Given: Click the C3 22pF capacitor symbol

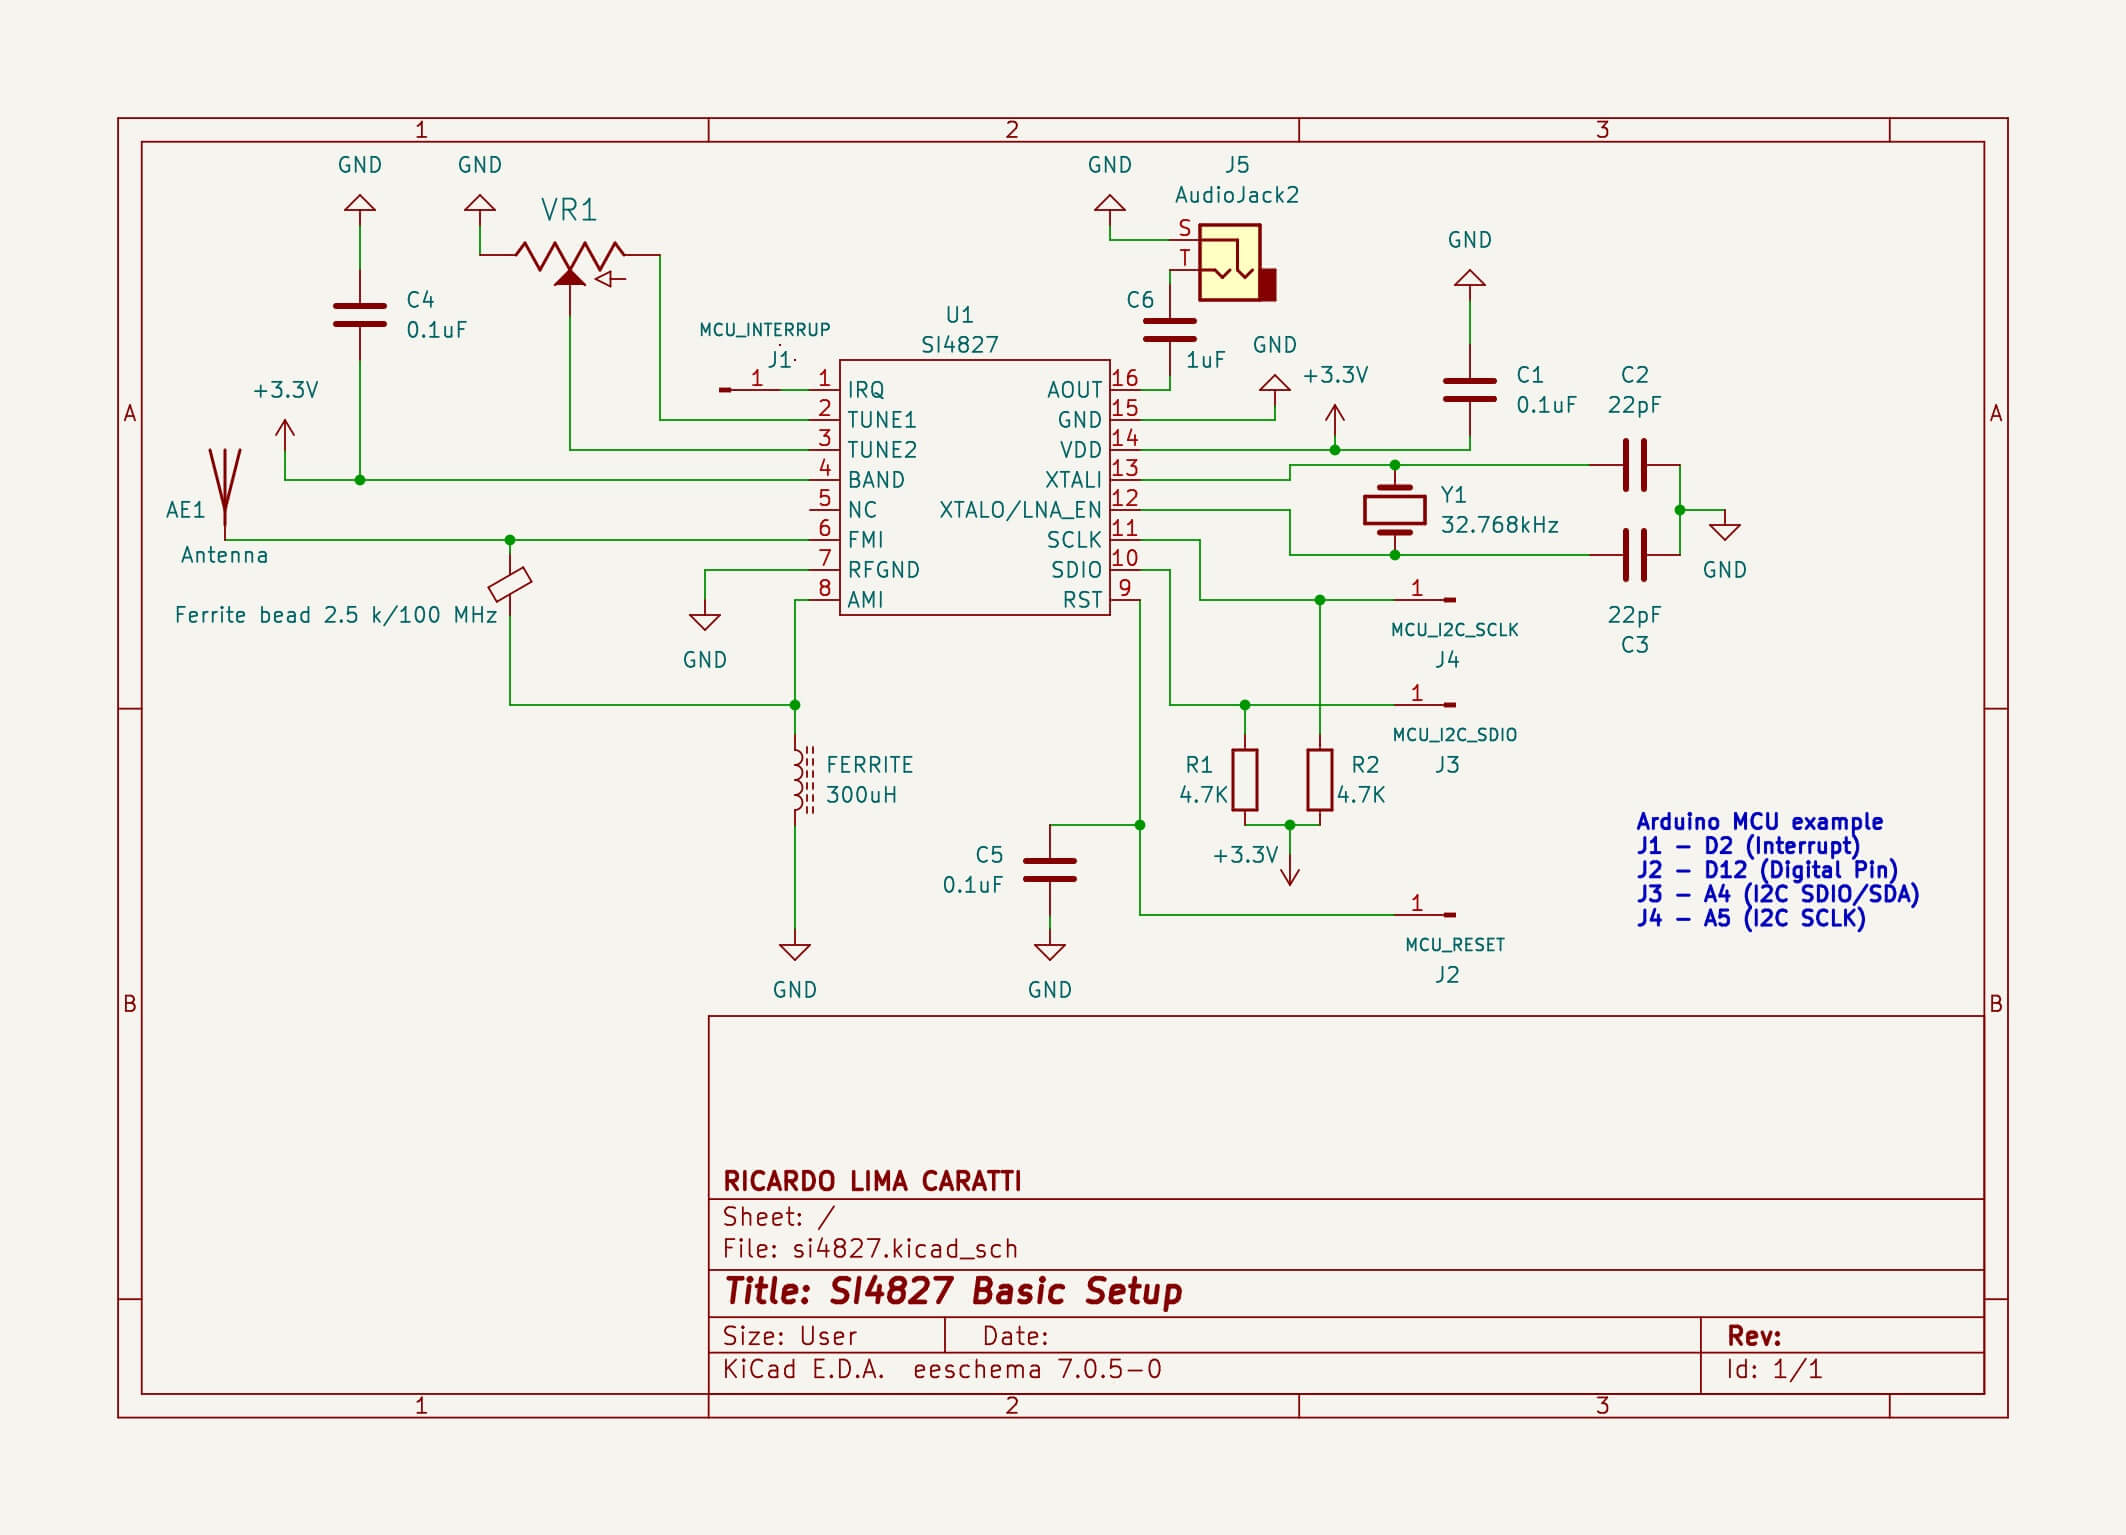Looking at the screenshot, I should 1634,555.
